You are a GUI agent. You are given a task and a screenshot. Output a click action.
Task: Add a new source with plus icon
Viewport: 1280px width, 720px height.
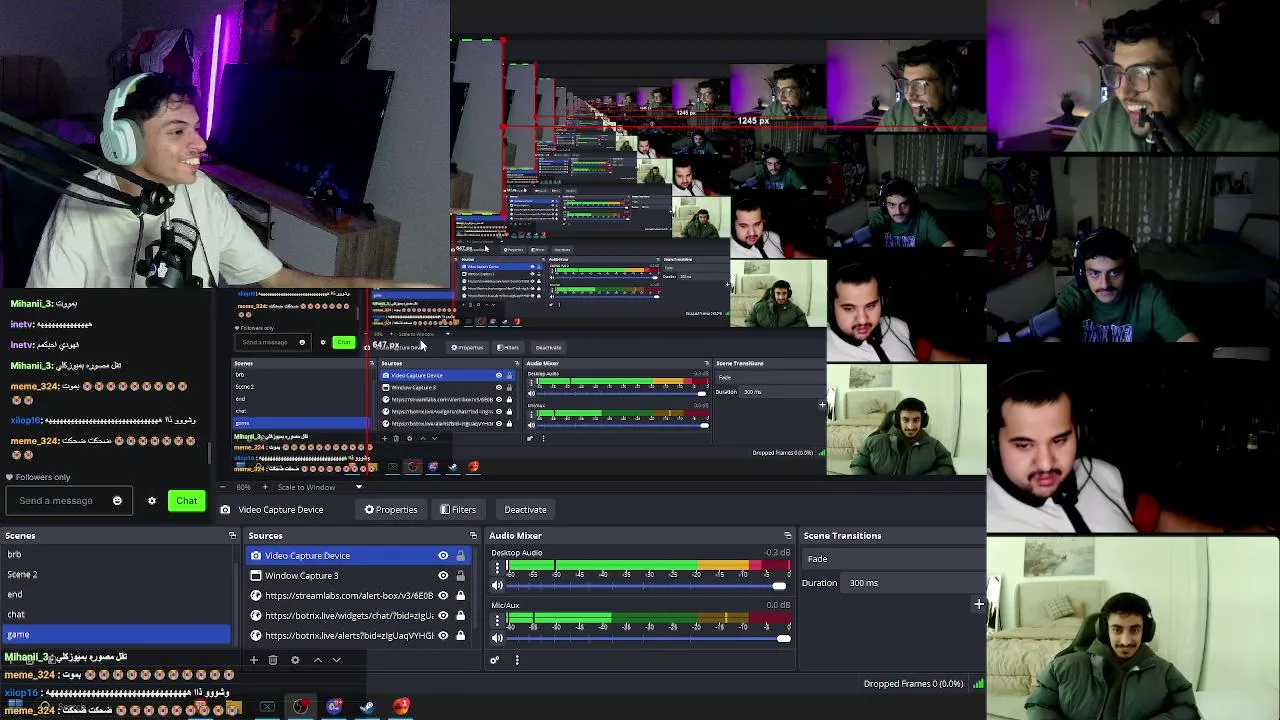click(254, 660)
